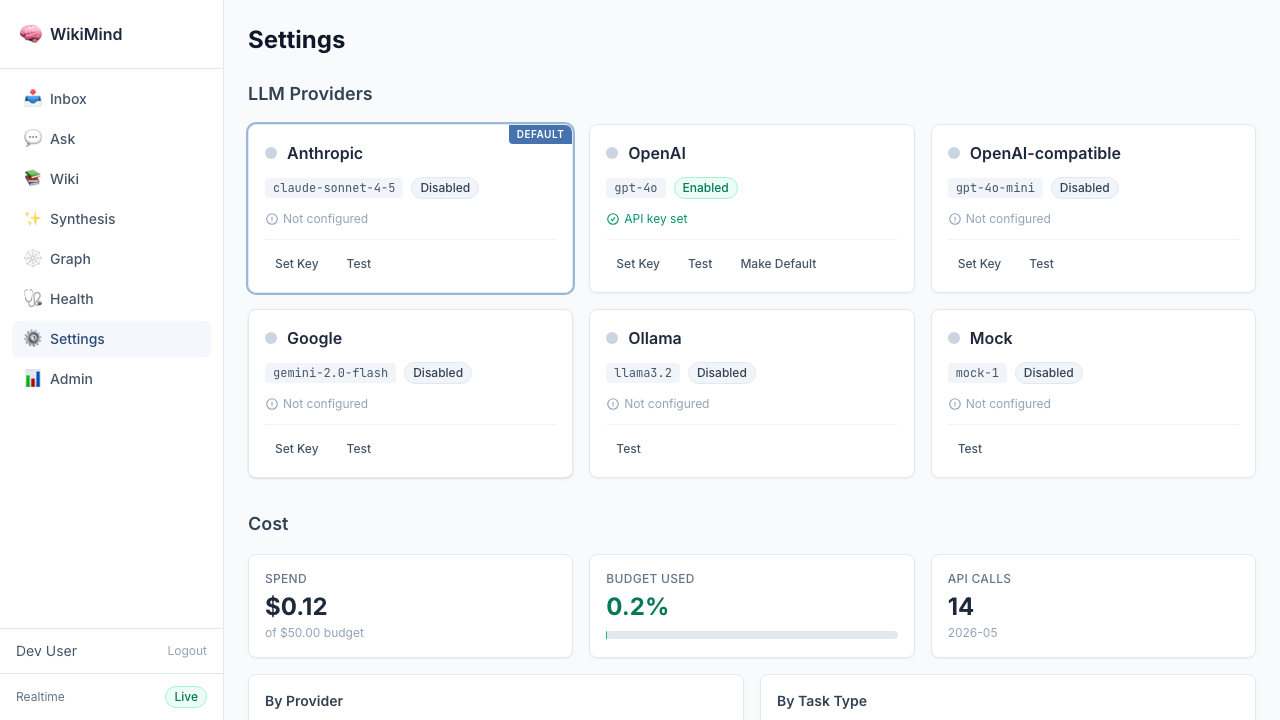Image resolution: width=1280 pixels, height=720 pixels.
Task: Click the OpenAI-compatible Disabled status badge
Action: click(x=1085, y=188)
